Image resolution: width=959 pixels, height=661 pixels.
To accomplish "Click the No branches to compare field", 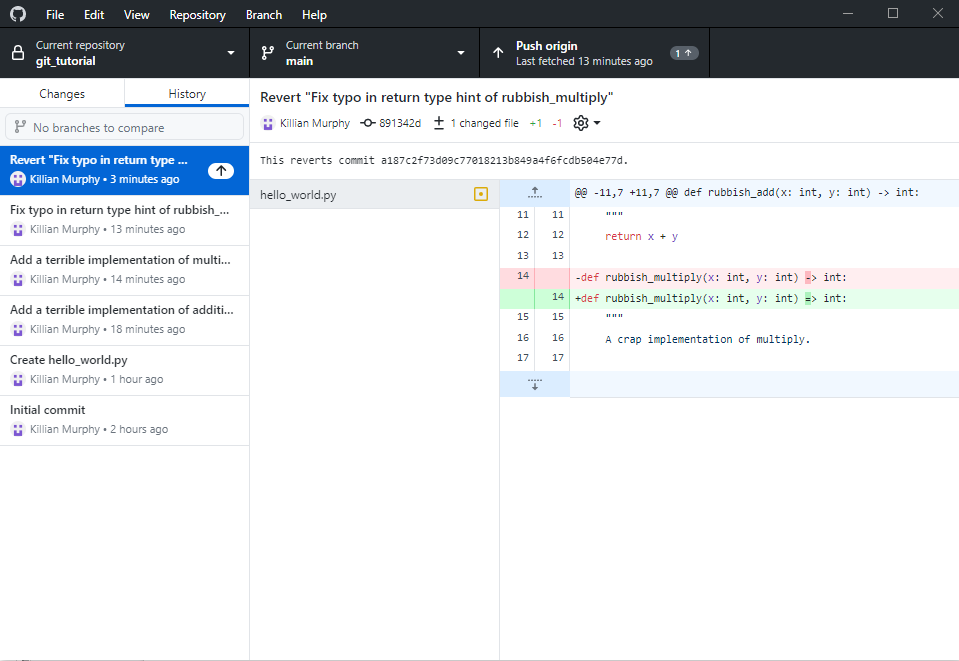I will [x=124, y=127].
